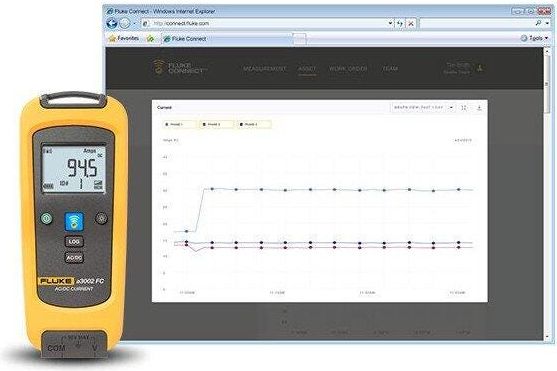Click the Add to Favorites Bar icon

click(x=151, y=38)
